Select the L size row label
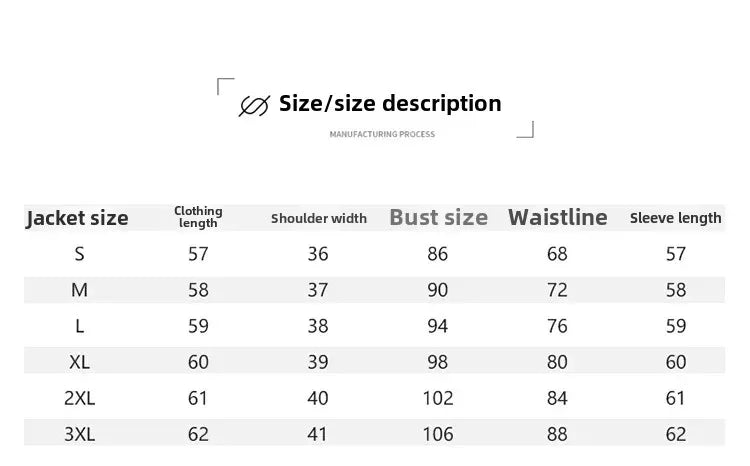Screen dimensions: 750x466 [79, 326]
